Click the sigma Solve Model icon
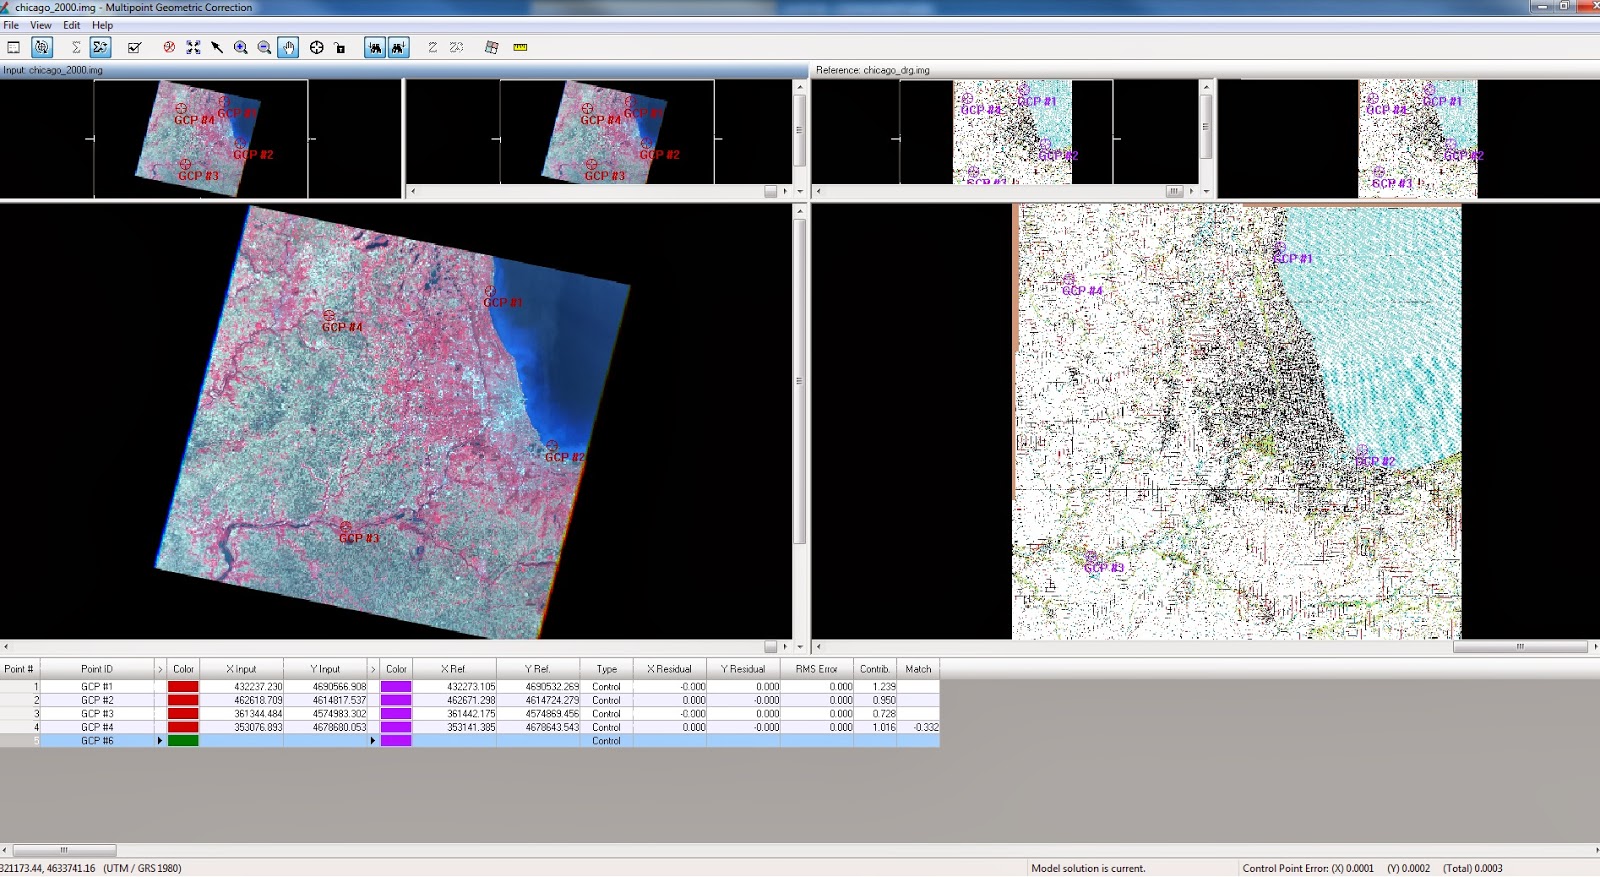The width and height of the screenshot is (1600, 877). tap(76, 47)
